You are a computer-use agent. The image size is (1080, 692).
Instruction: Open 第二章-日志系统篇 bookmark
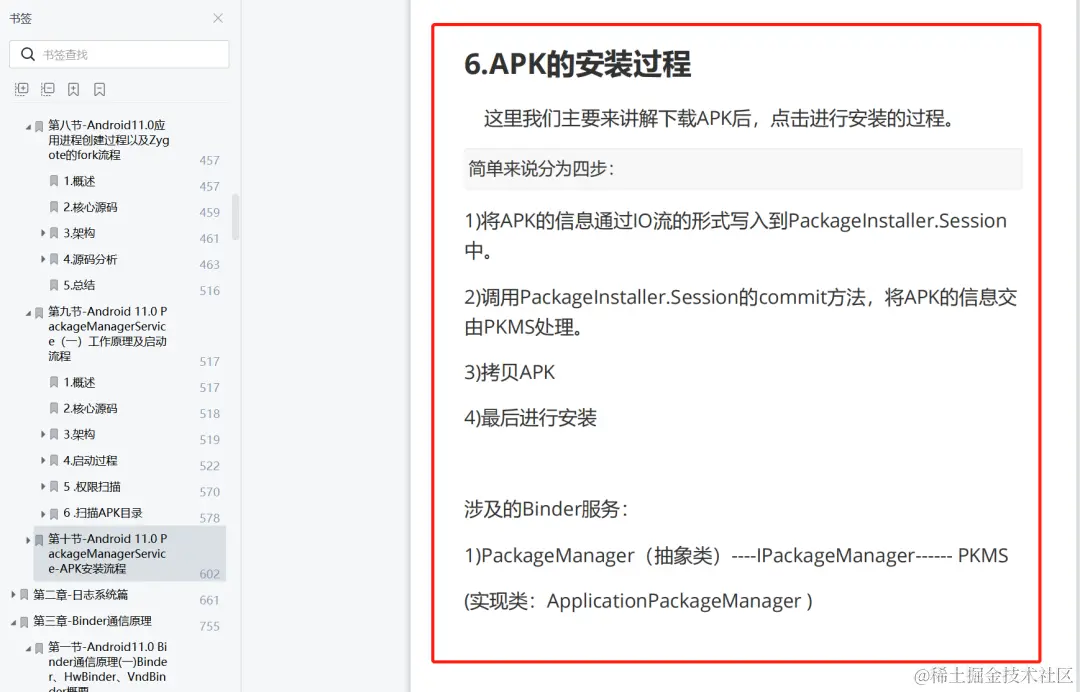pyautogui.click(x=81, y=595)
